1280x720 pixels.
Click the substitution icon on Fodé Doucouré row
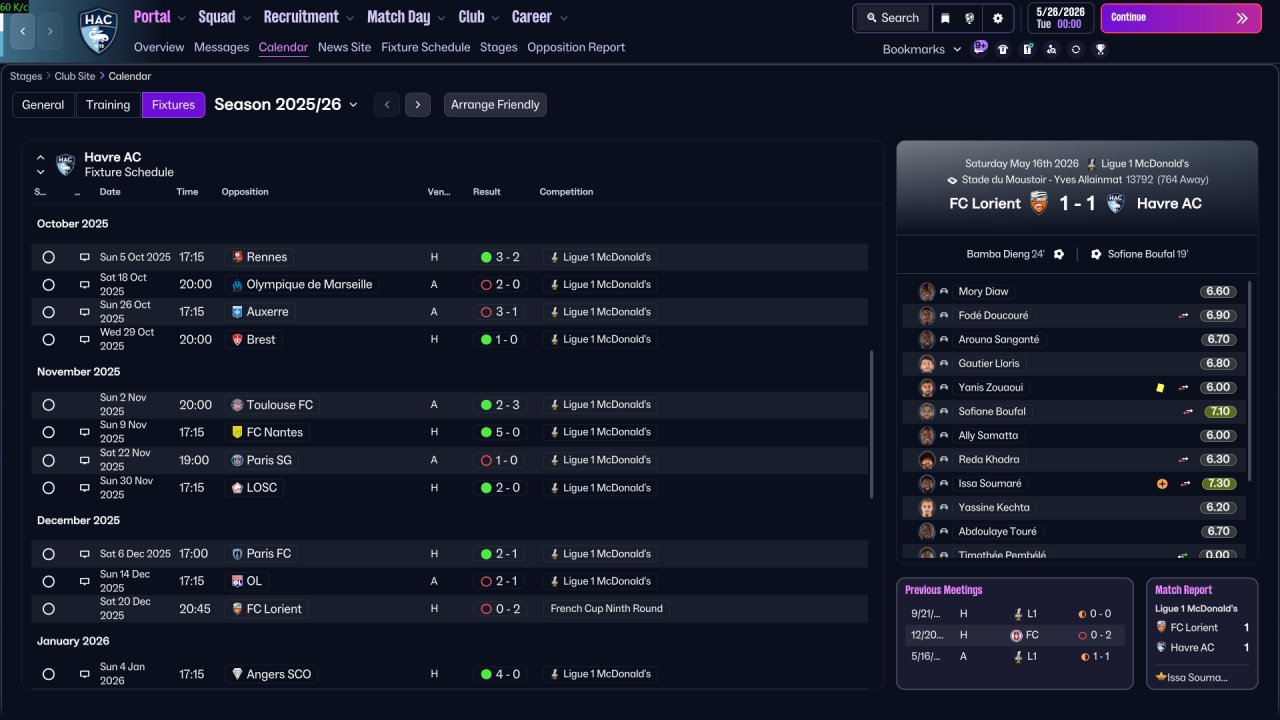point(1185,315)
